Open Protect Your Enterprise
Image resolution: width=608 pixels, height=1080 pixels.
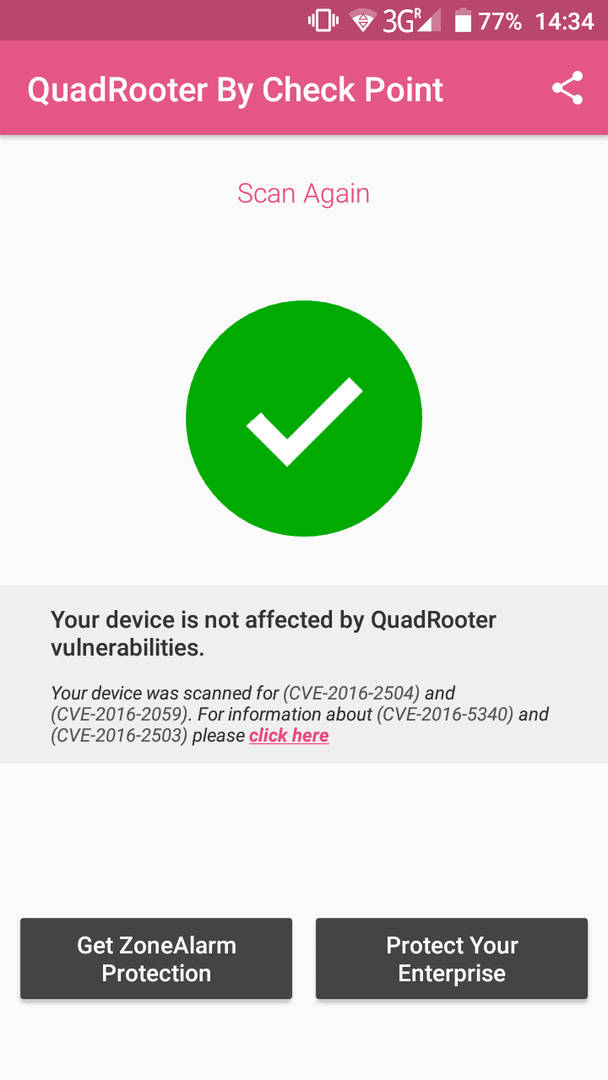pos(452,958)
